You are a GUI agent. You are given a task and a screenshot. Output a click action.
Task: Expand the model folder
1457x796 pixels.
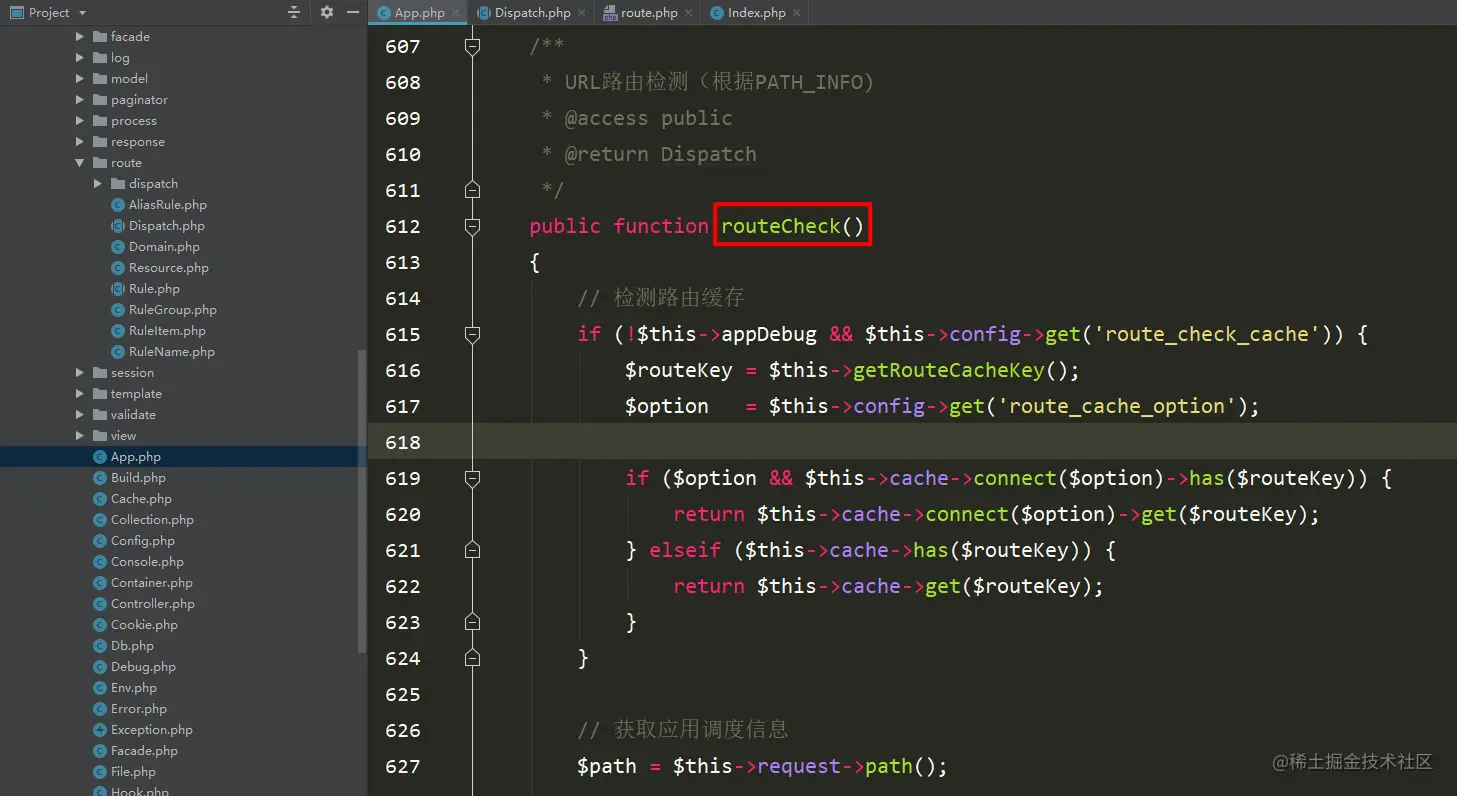tap(80, 79)
